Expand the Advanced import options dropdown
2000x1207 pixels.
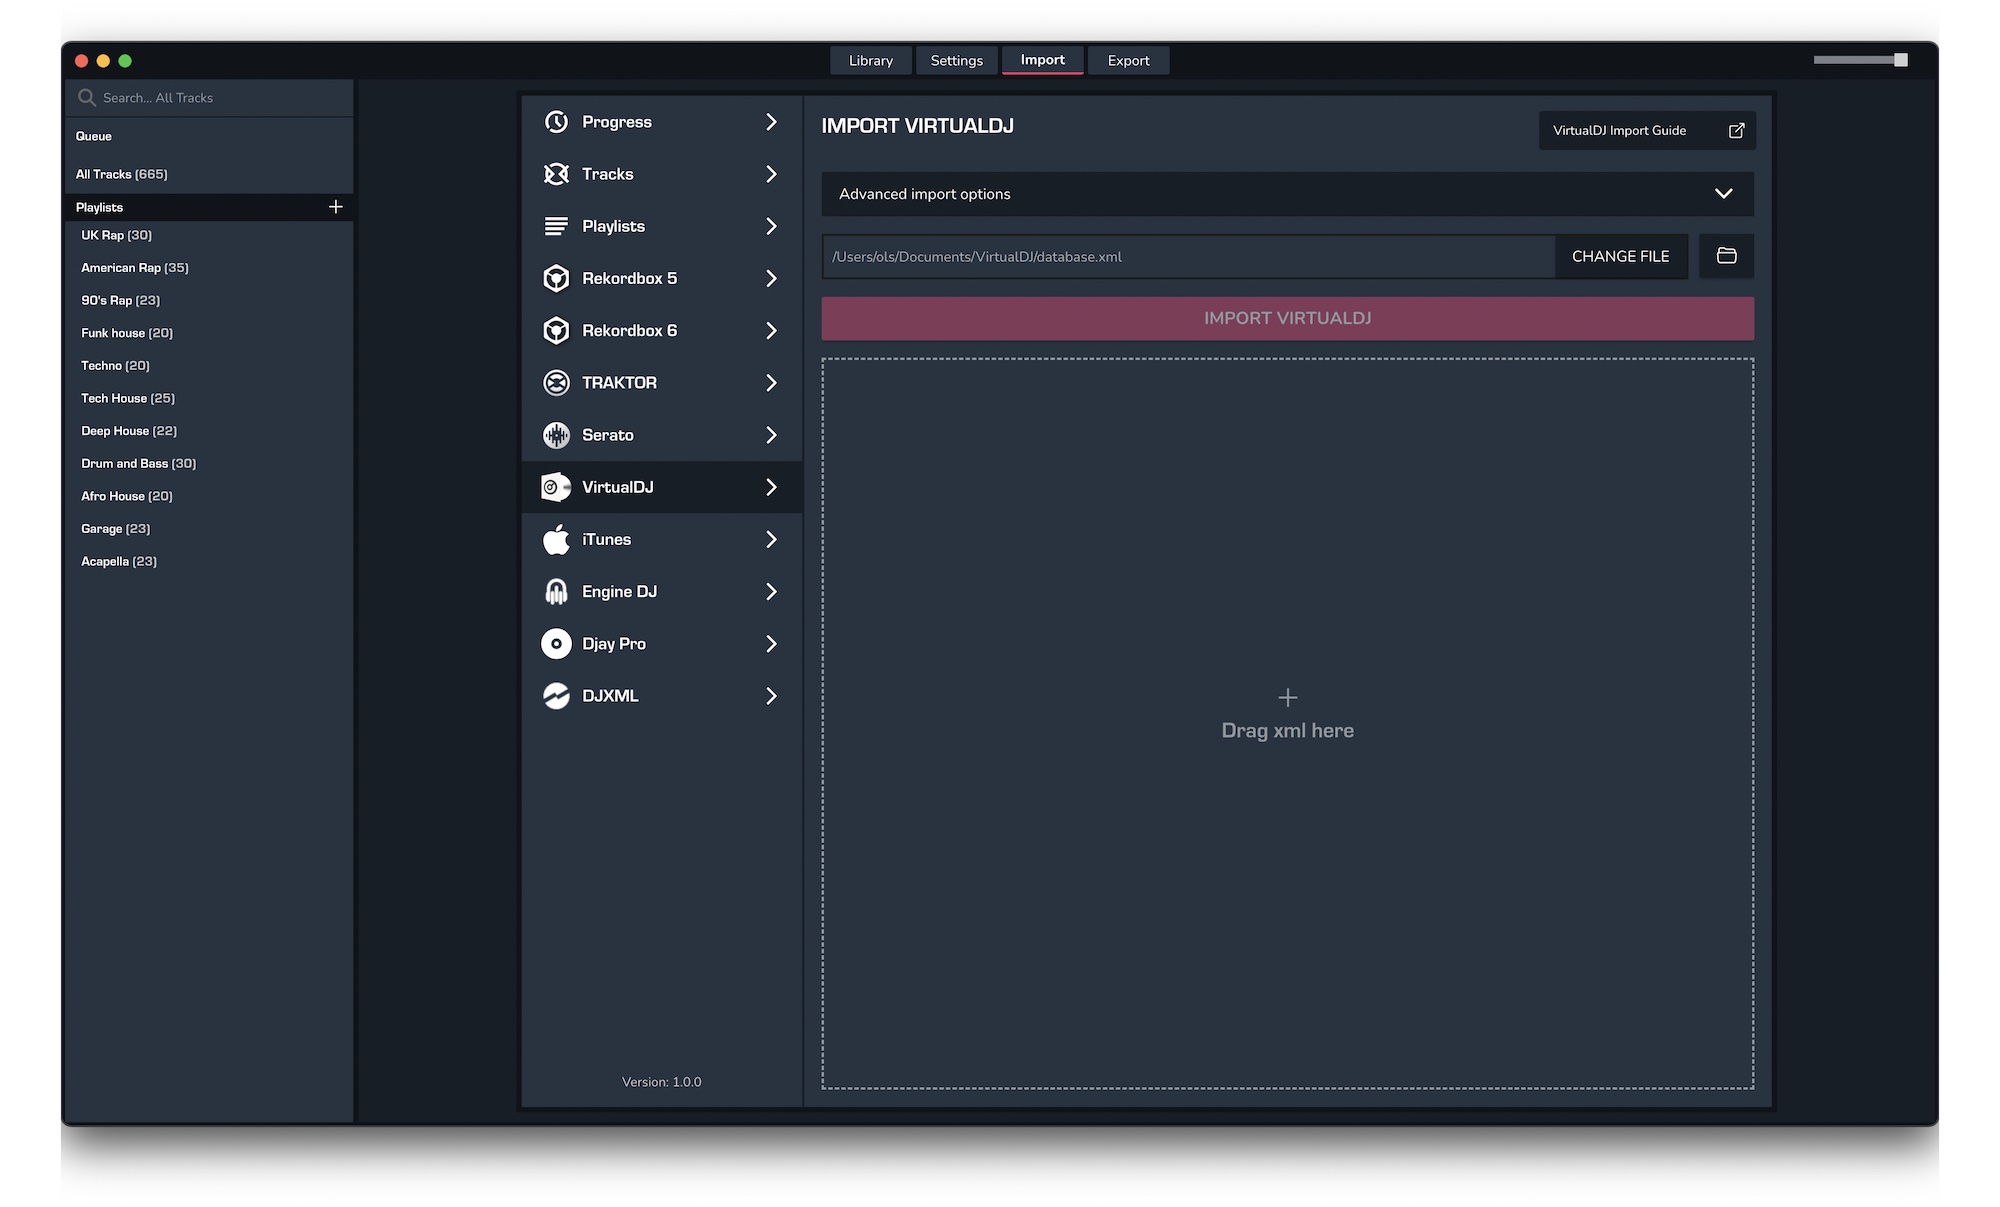click(1288, 194)
